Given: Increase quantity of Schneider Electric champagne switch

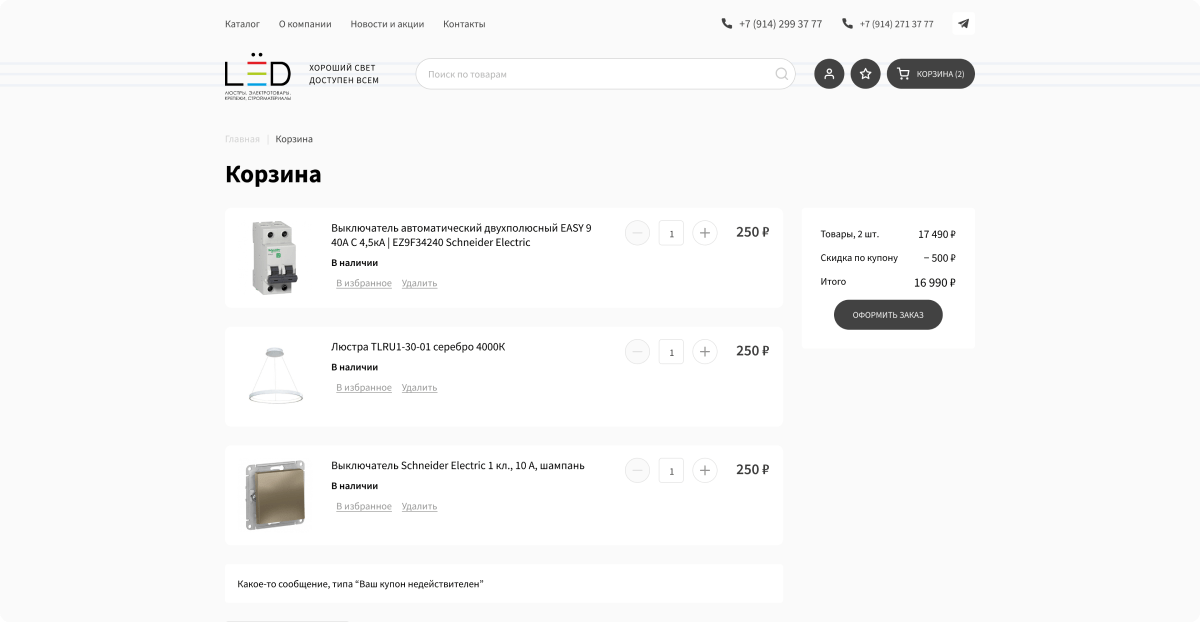Looking at the screenshot, I should [x=705, y=470].
